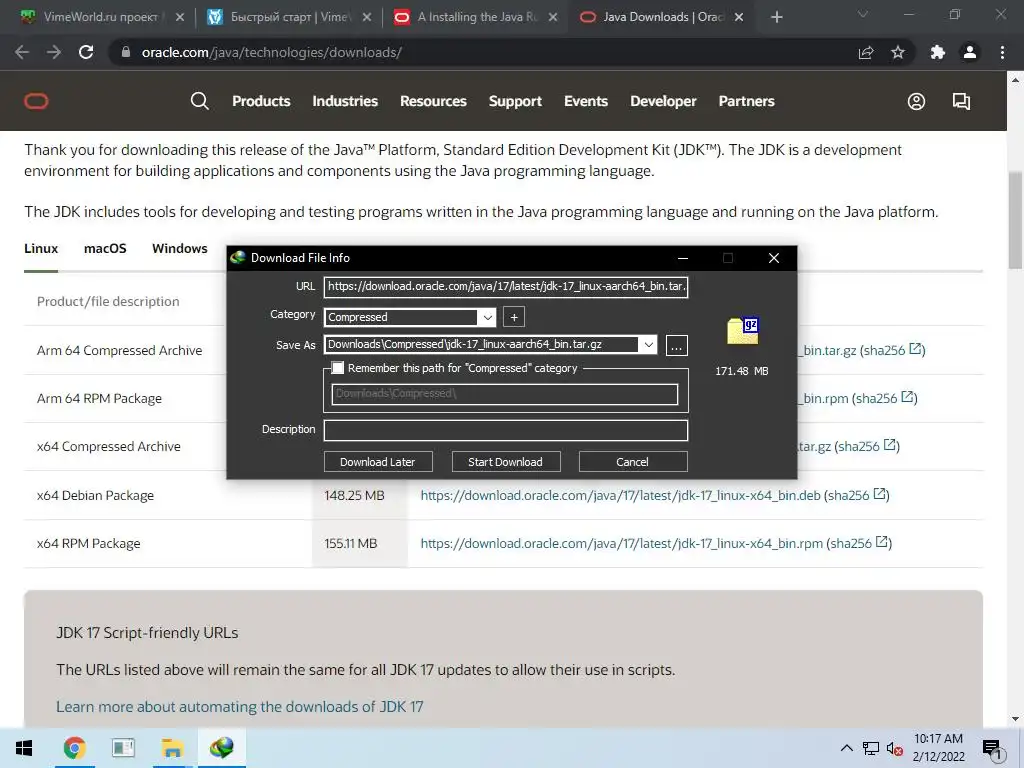The image size is (1024, 768).
Task: Open the Chrome three-dot menu
Action: tap(1002, 52)
